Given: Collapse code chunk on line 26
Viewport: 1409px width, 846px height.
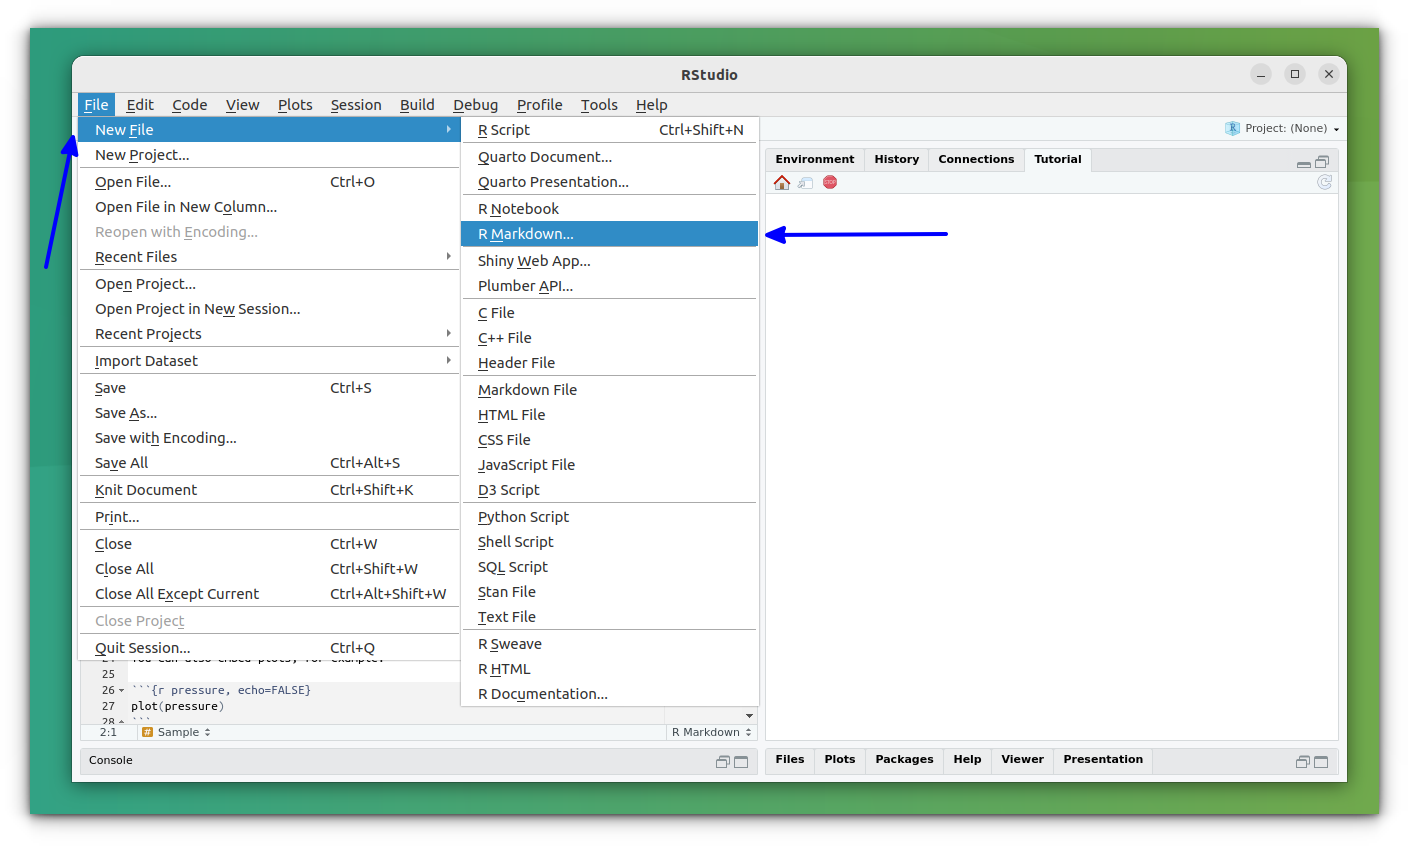Looking at the screenshot, I should point(122,691).
